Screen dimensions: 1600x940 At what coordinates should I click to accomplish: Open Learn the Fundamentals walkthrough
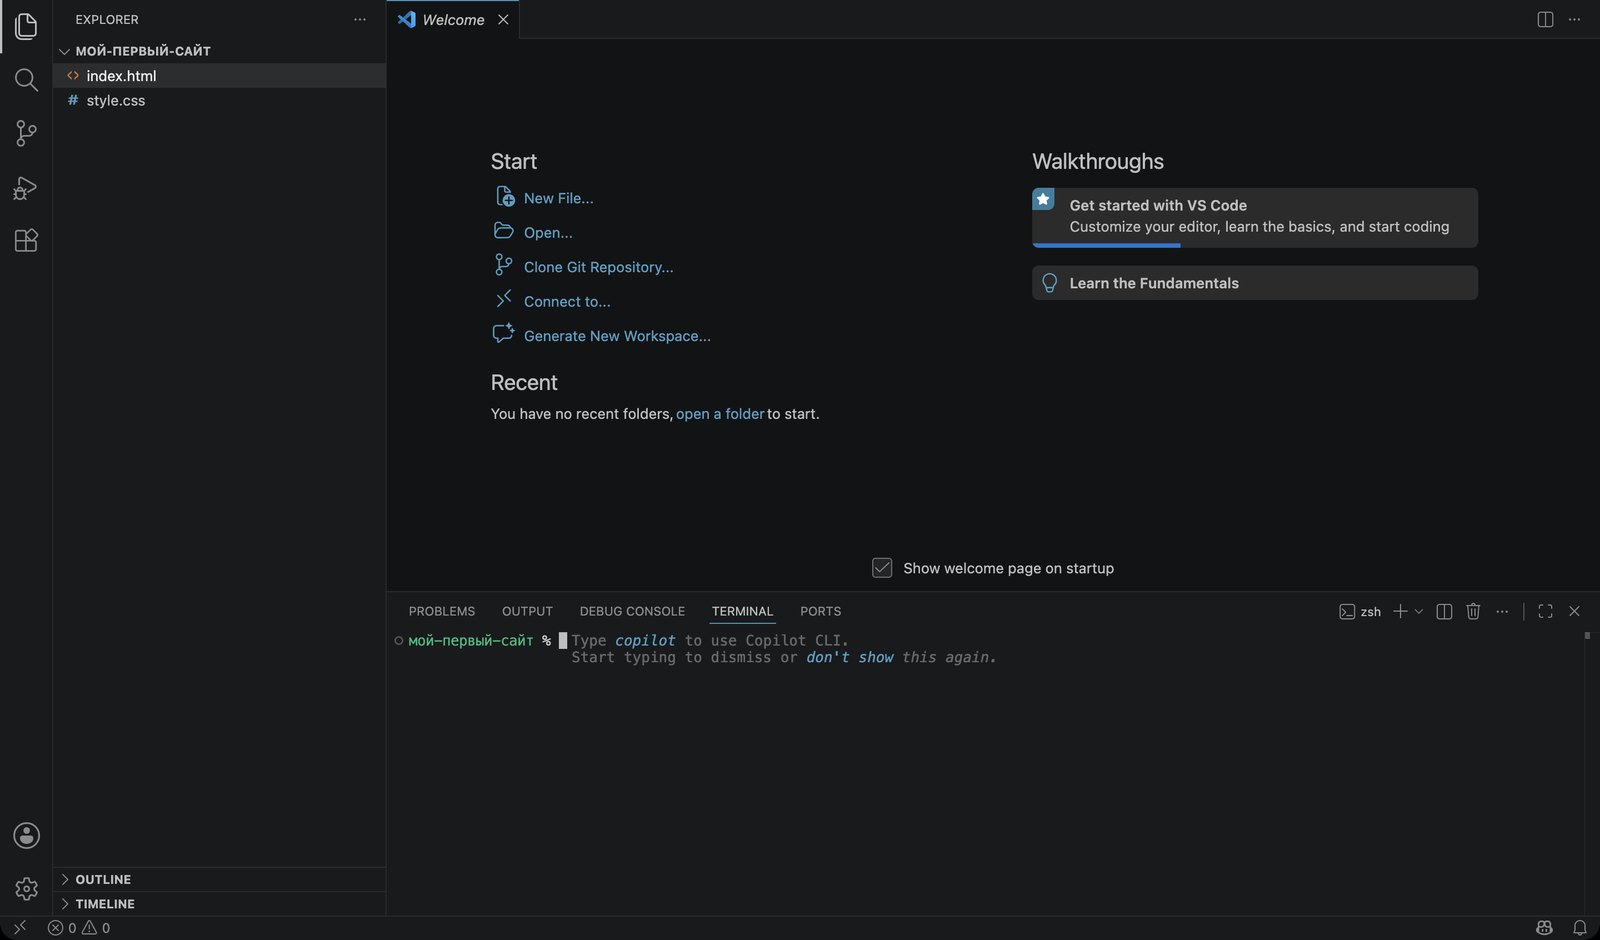1255,283
